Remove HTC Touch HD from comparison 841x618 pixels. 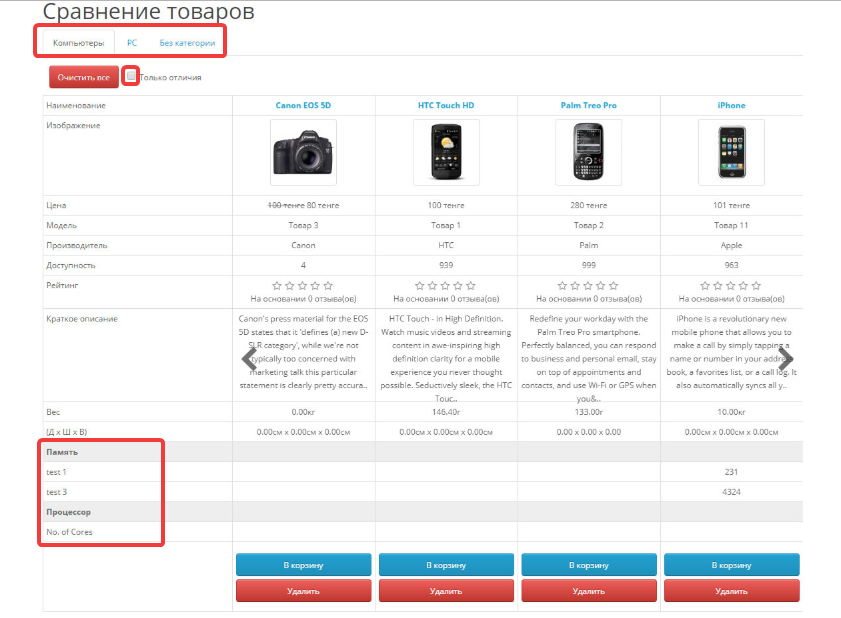pos(446,591)
